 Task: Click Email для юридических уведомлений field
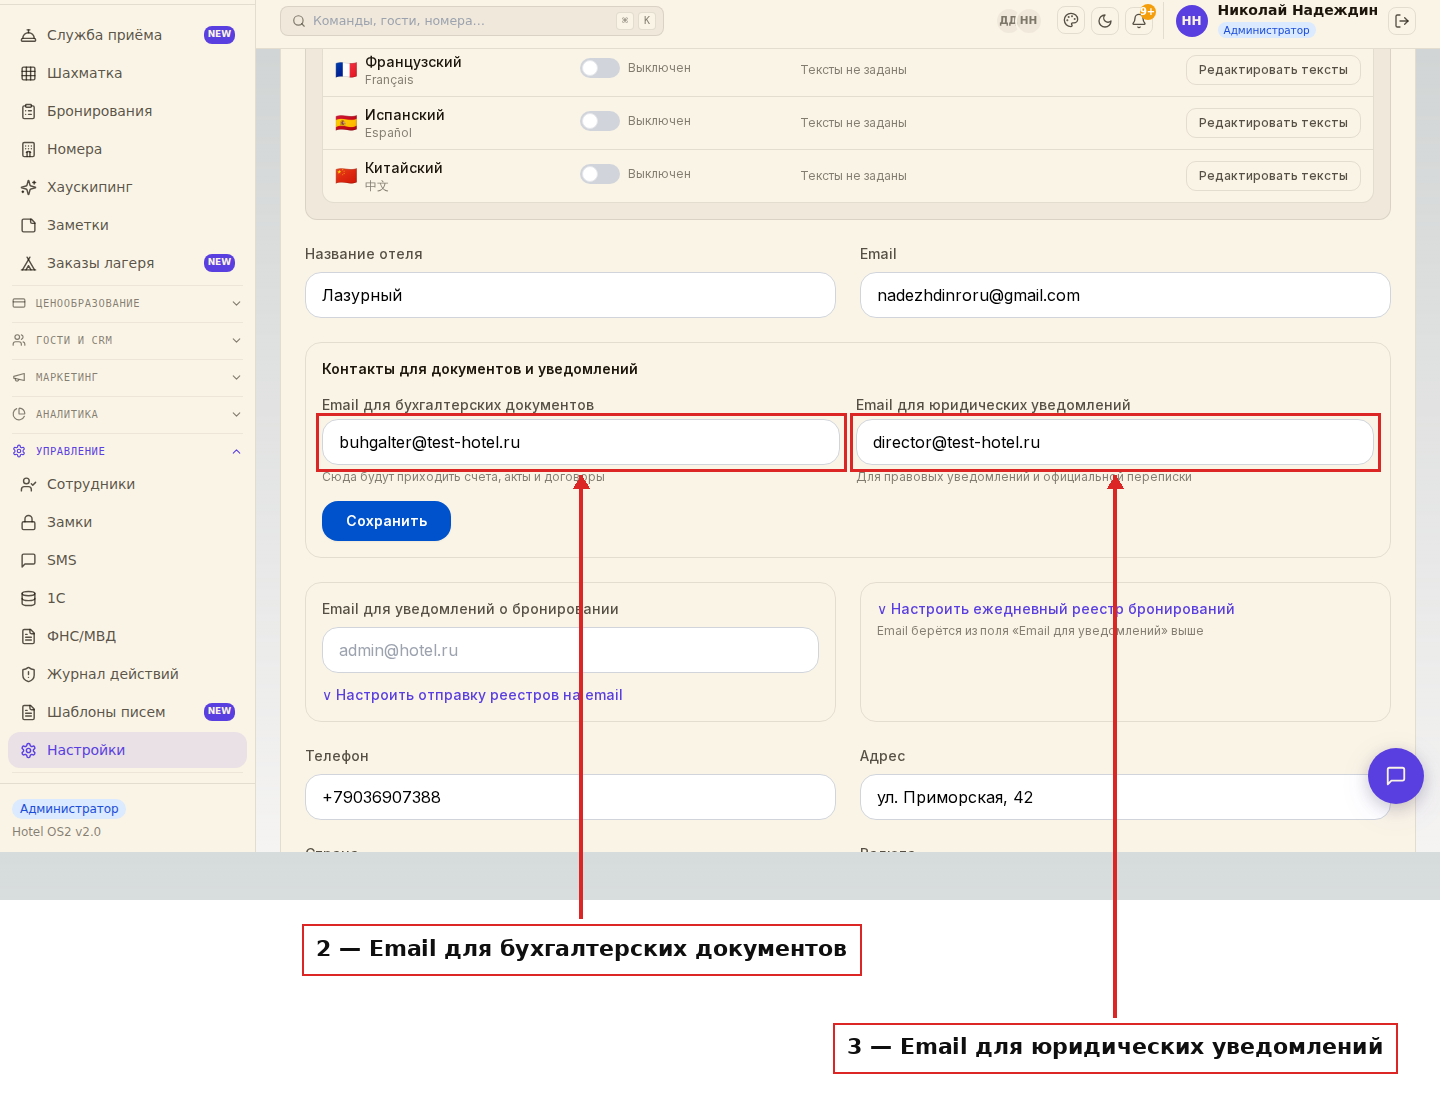coord(1115,442)
